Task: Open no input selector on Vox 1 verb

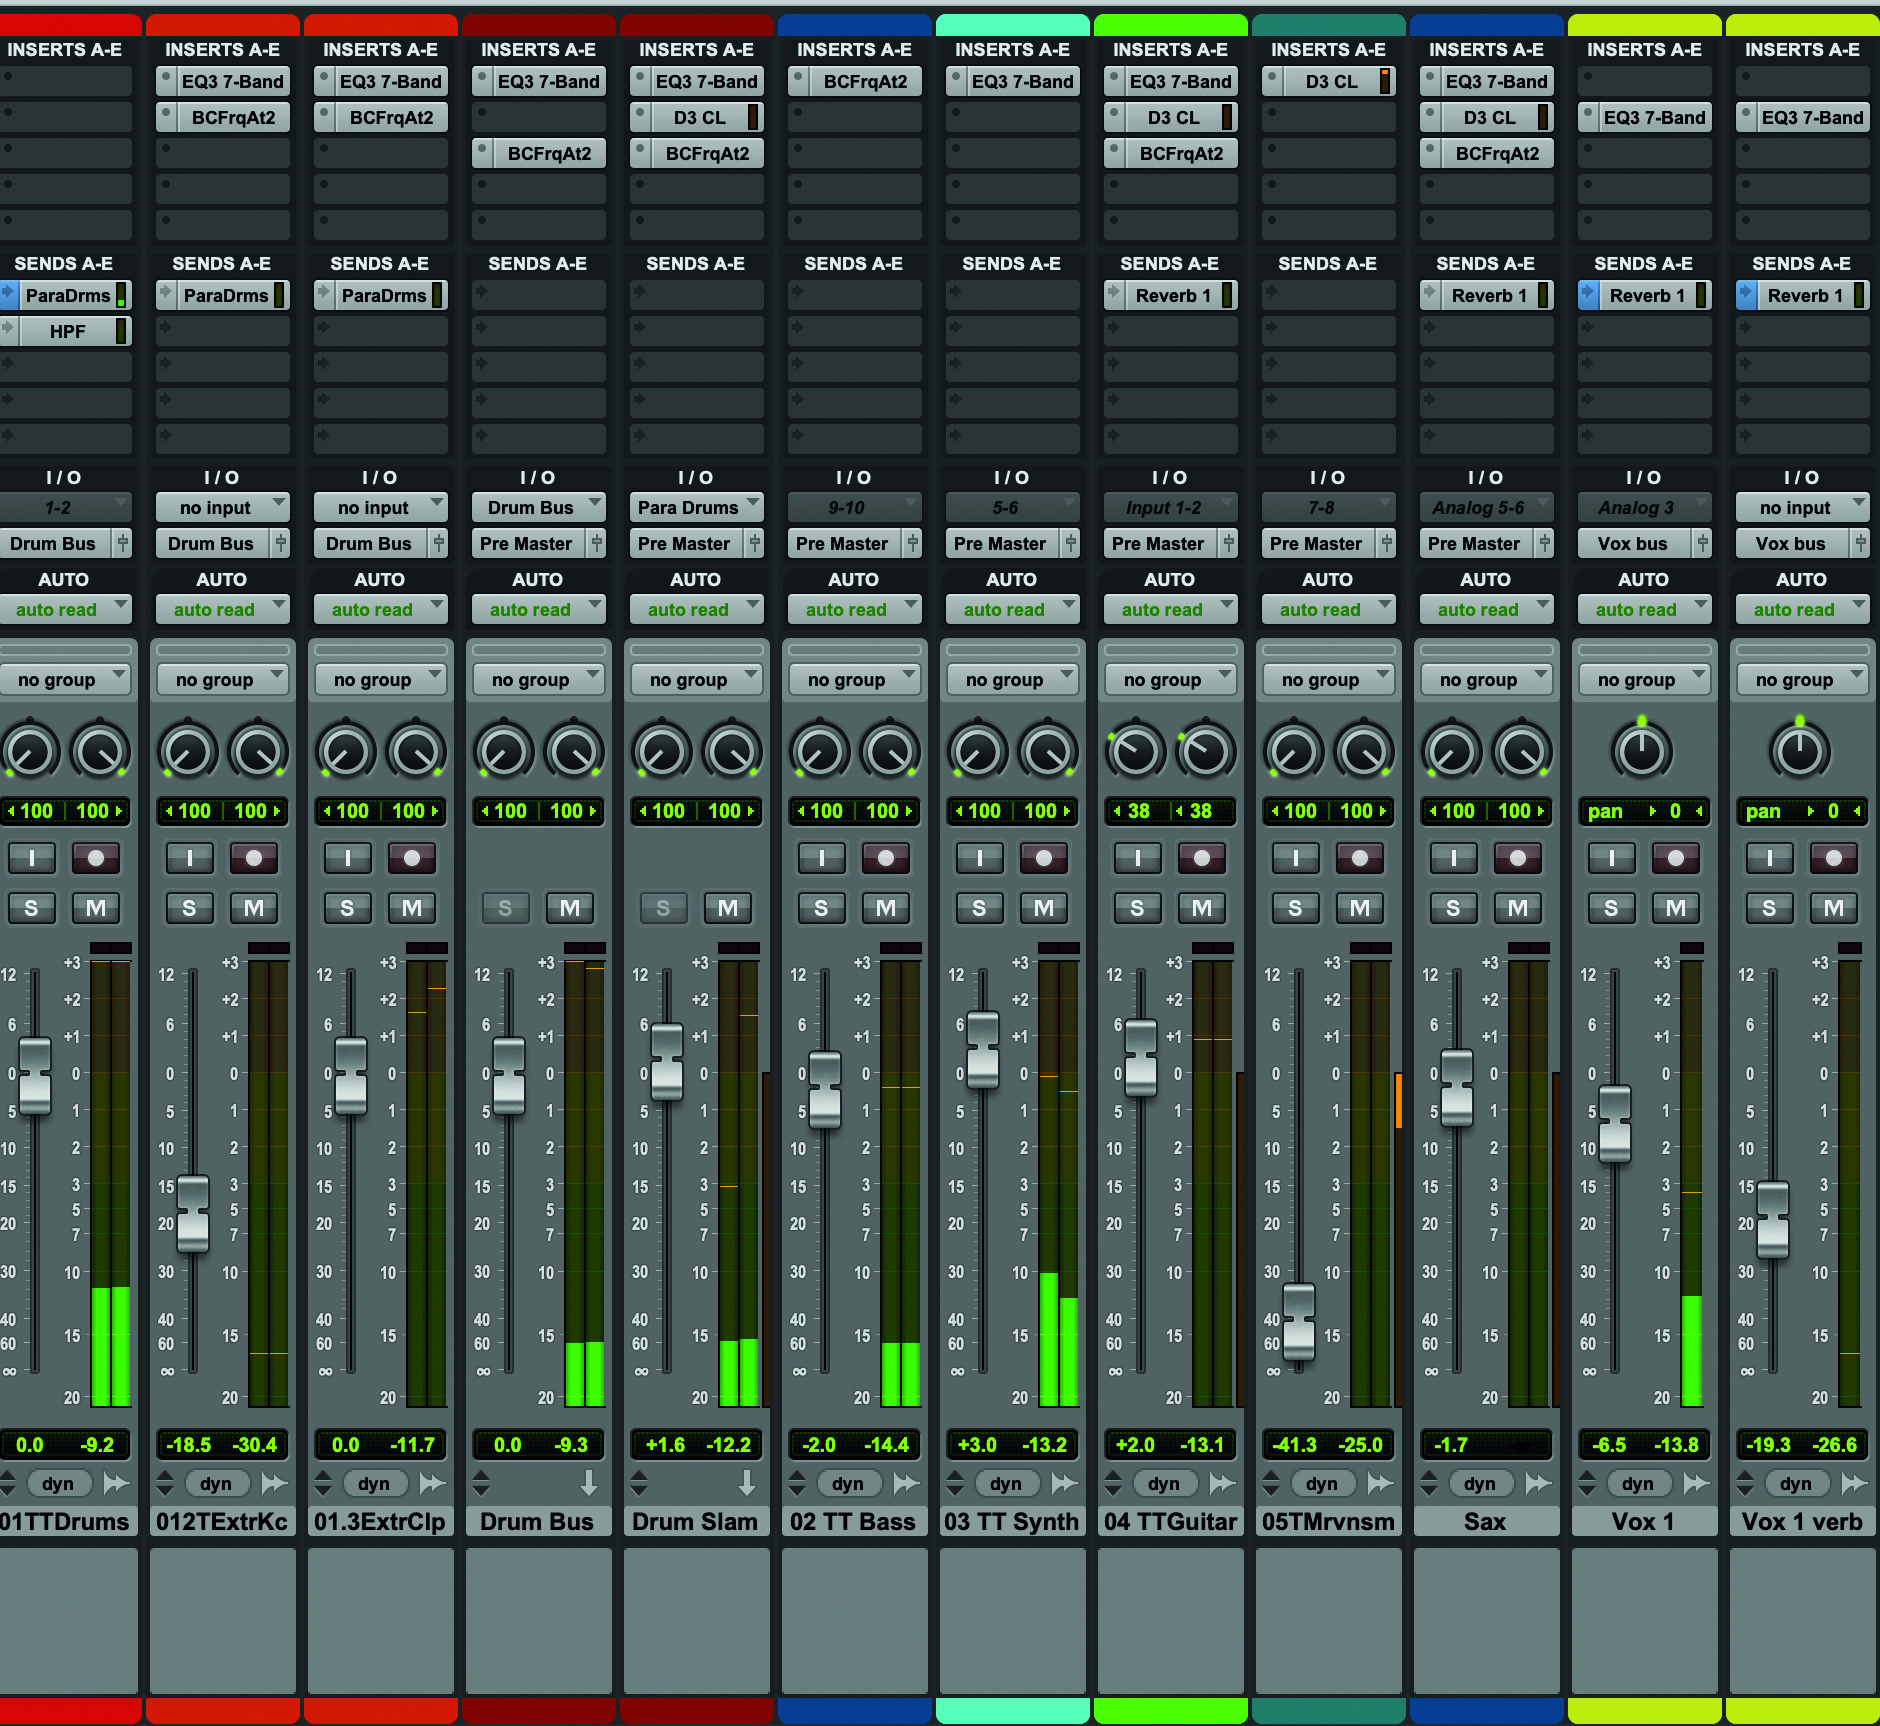Action: coord(1803,507)
